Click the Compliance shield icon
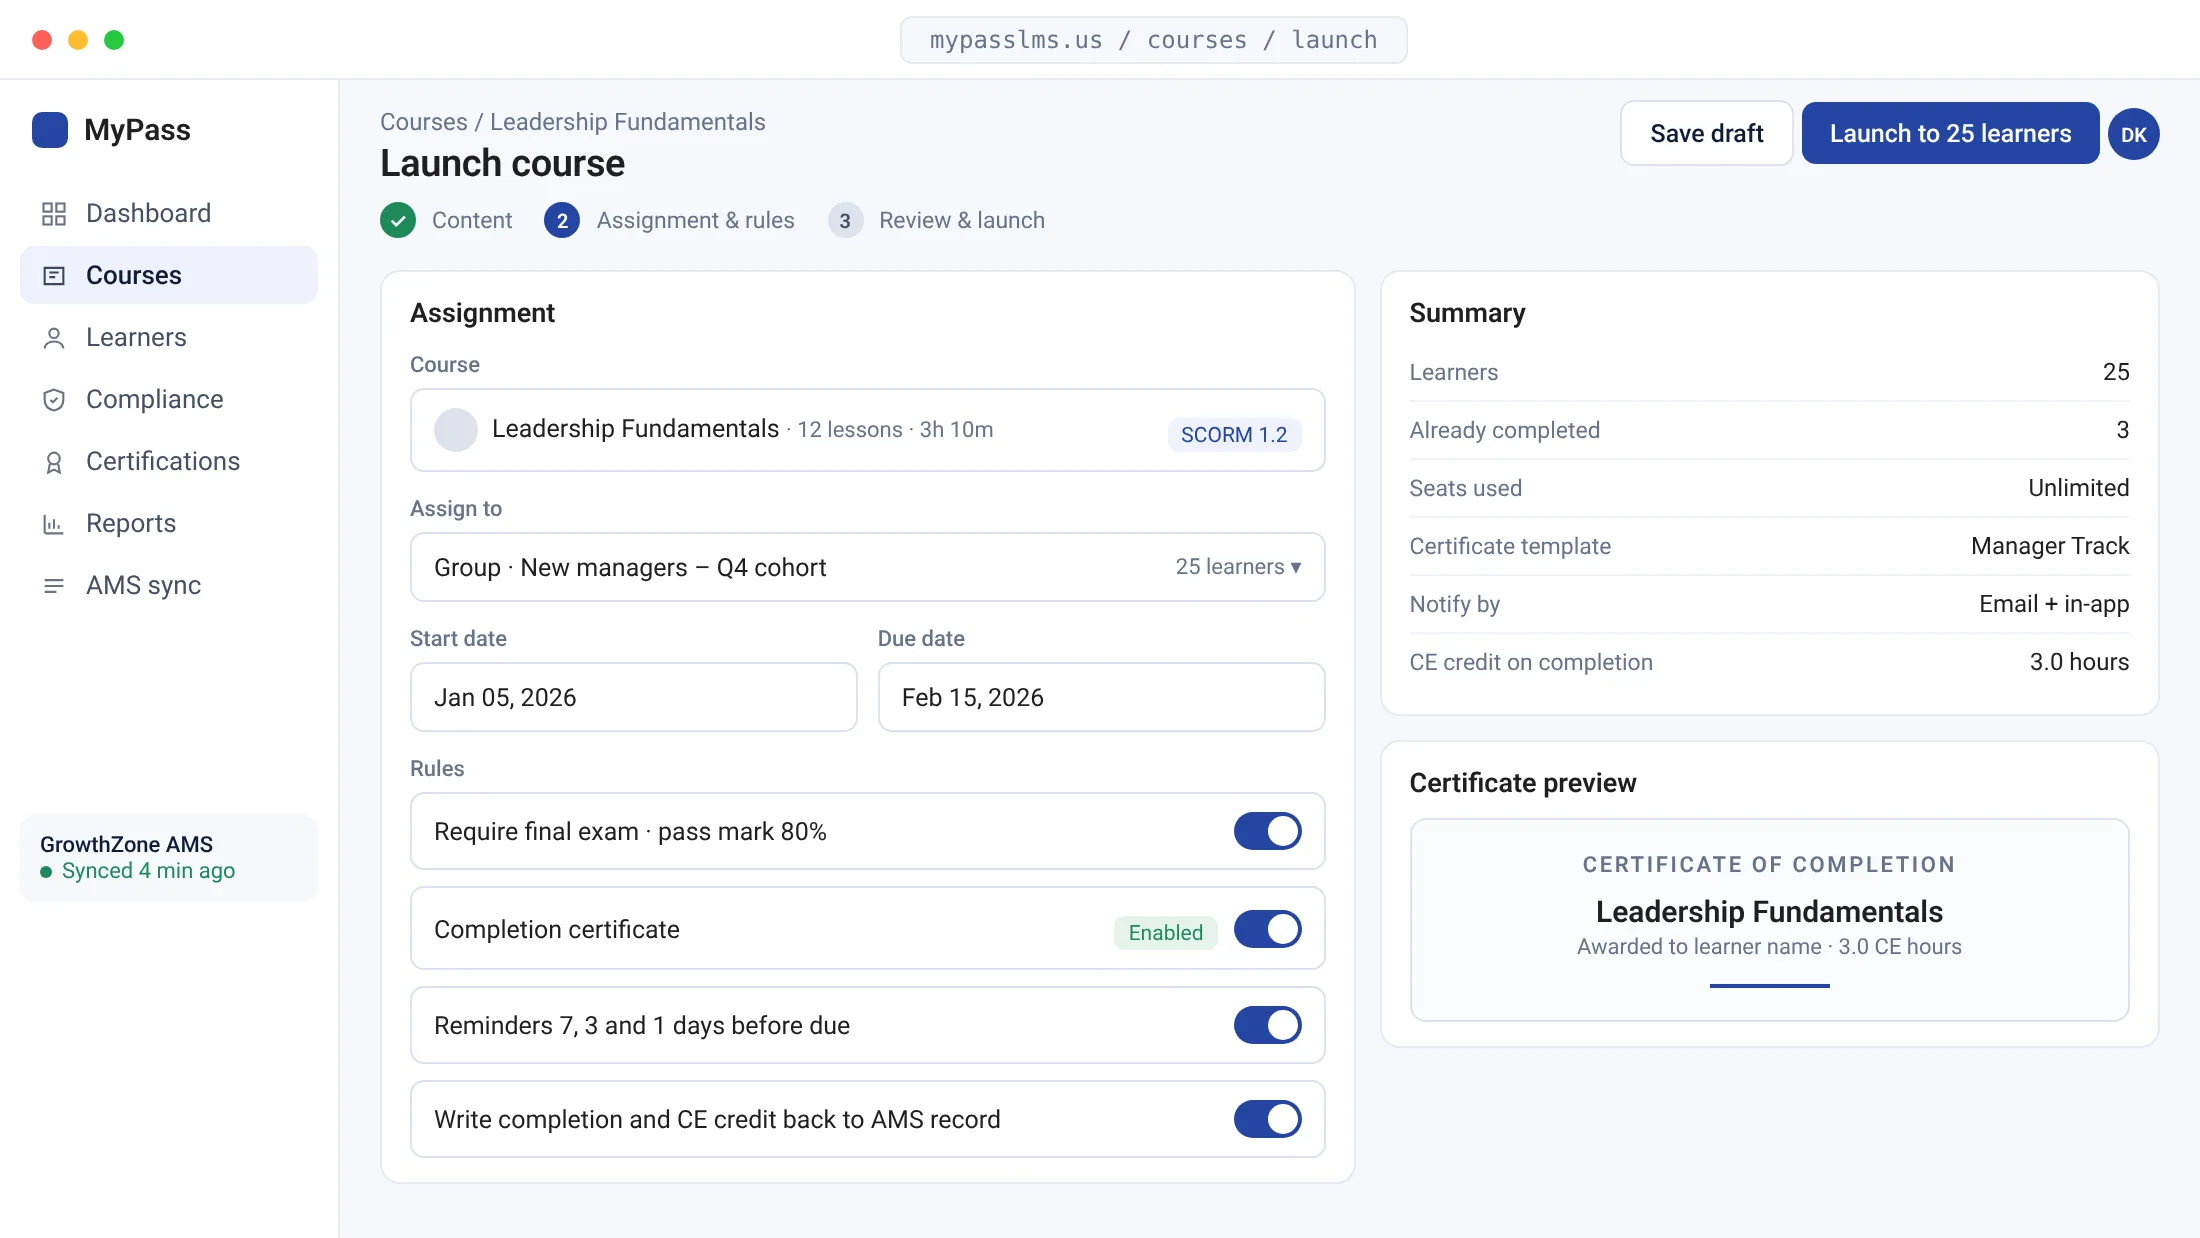 click(x=54, y=399)
